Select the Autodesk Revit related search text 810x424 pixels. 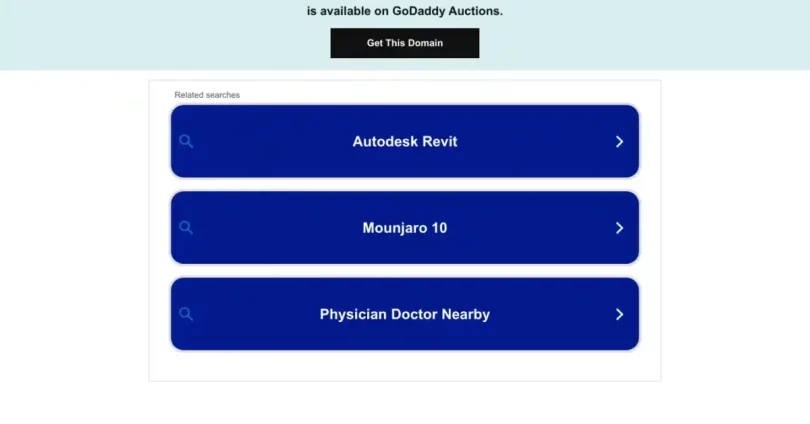[404, 142]
